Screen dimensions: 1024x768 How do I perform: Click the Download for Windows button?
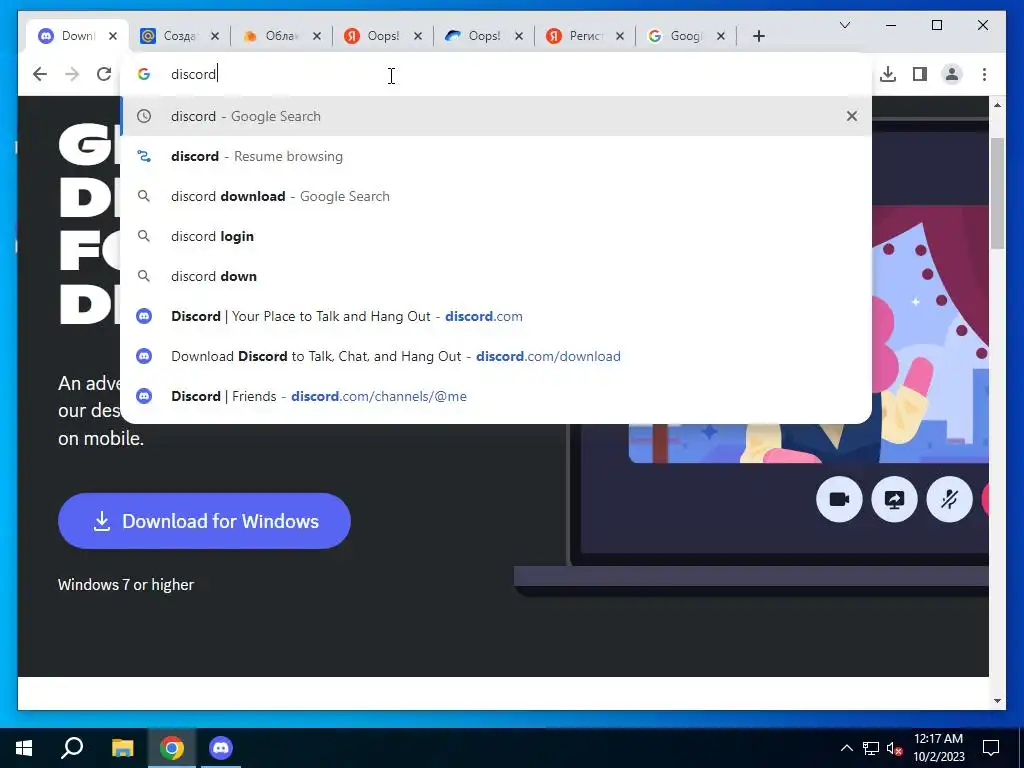(204, 520)
